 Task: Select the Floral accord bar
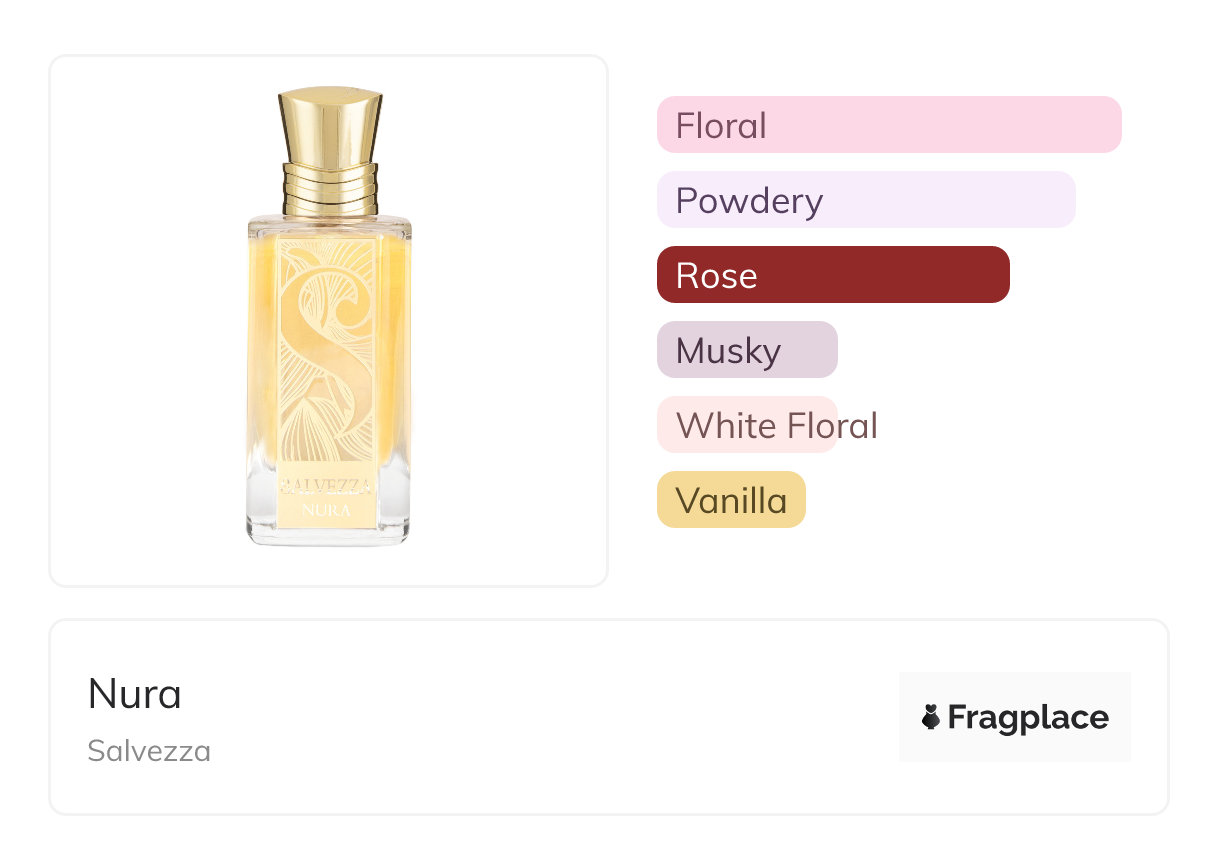[888, 125]
